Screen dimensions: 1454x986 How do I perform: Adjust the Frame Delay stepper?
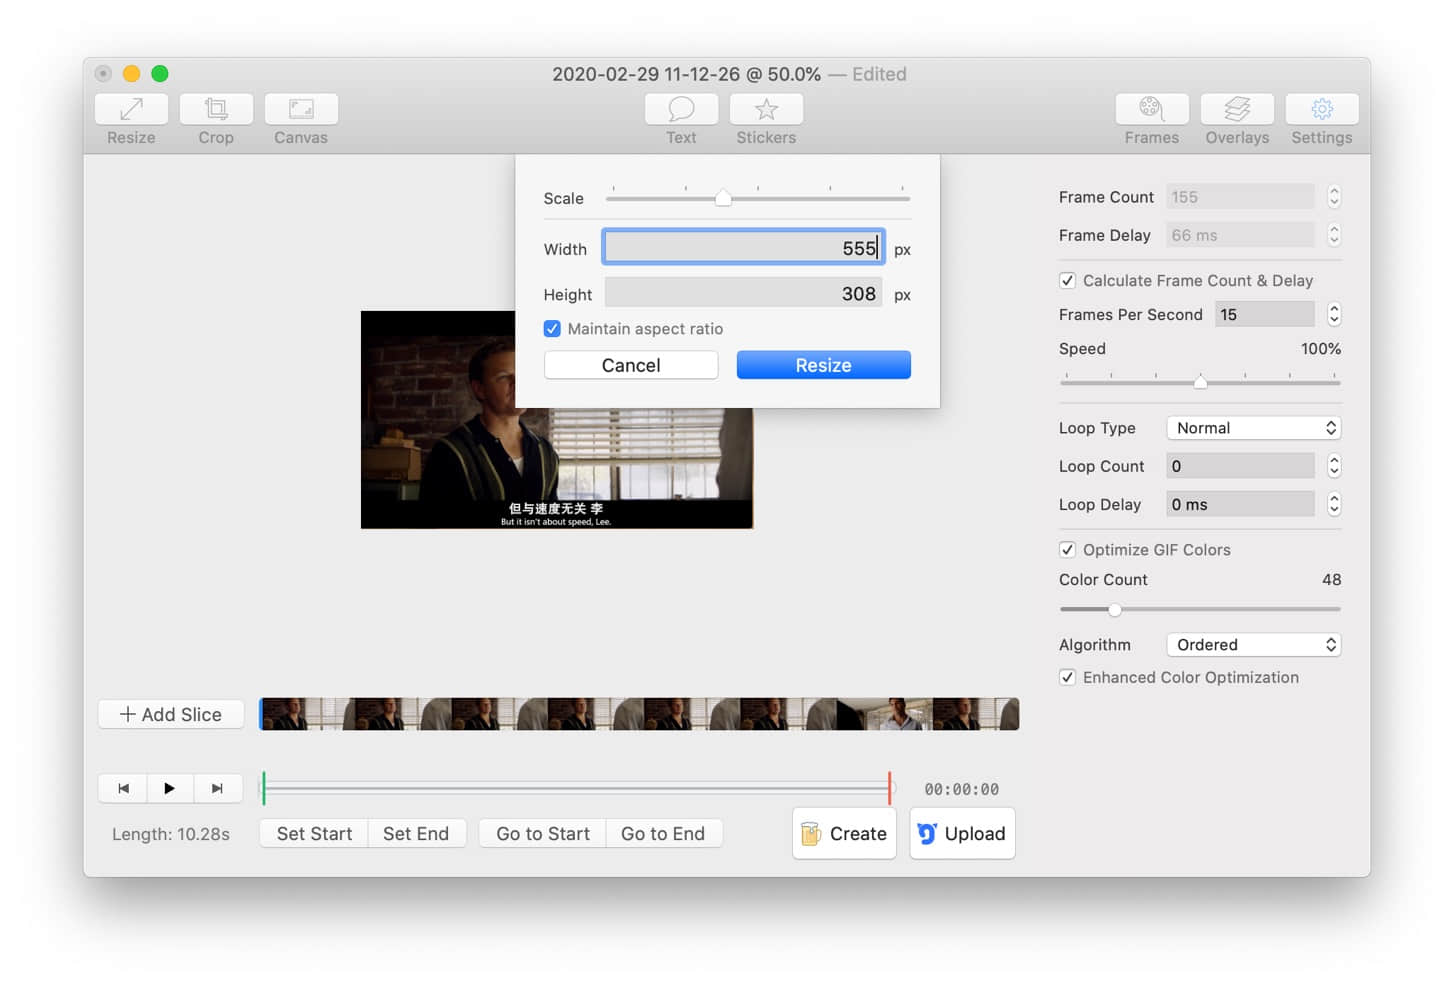point(1334,235)
